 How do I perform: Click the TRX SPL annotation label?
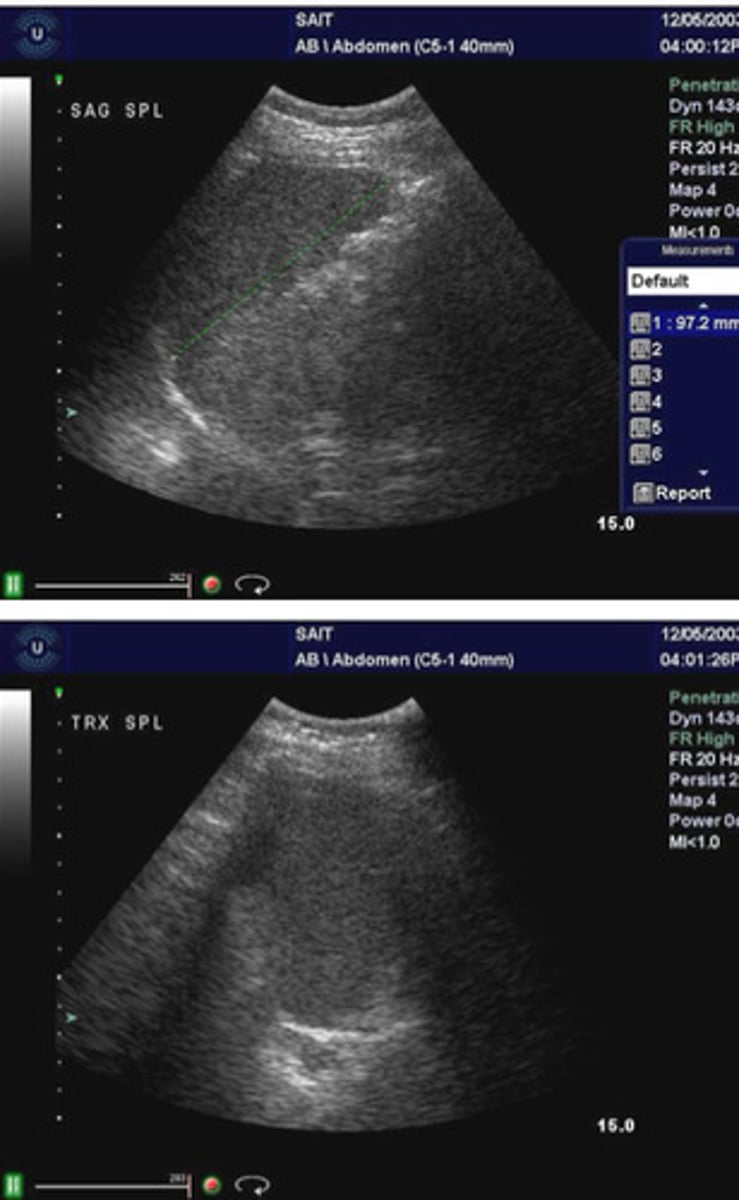[x=116, y=723]
